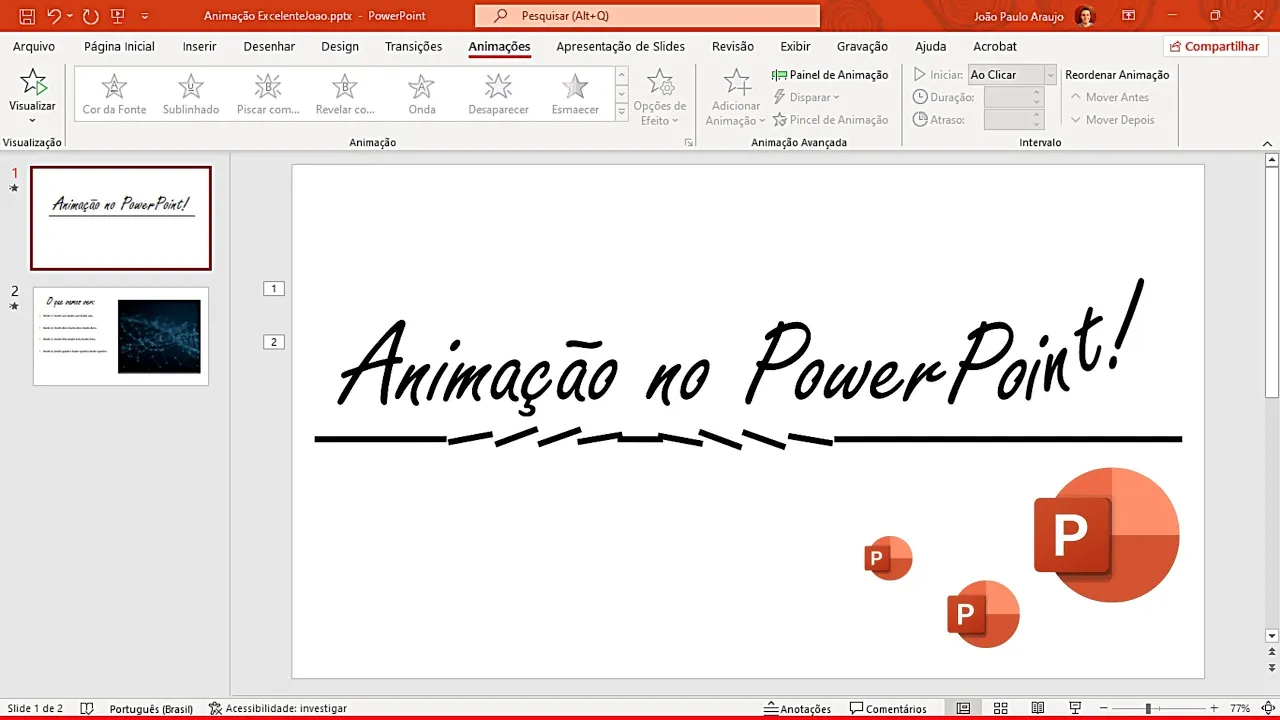Open the Comentários pane
This screenshot has height=720, width=1280.
click(888, 708)
